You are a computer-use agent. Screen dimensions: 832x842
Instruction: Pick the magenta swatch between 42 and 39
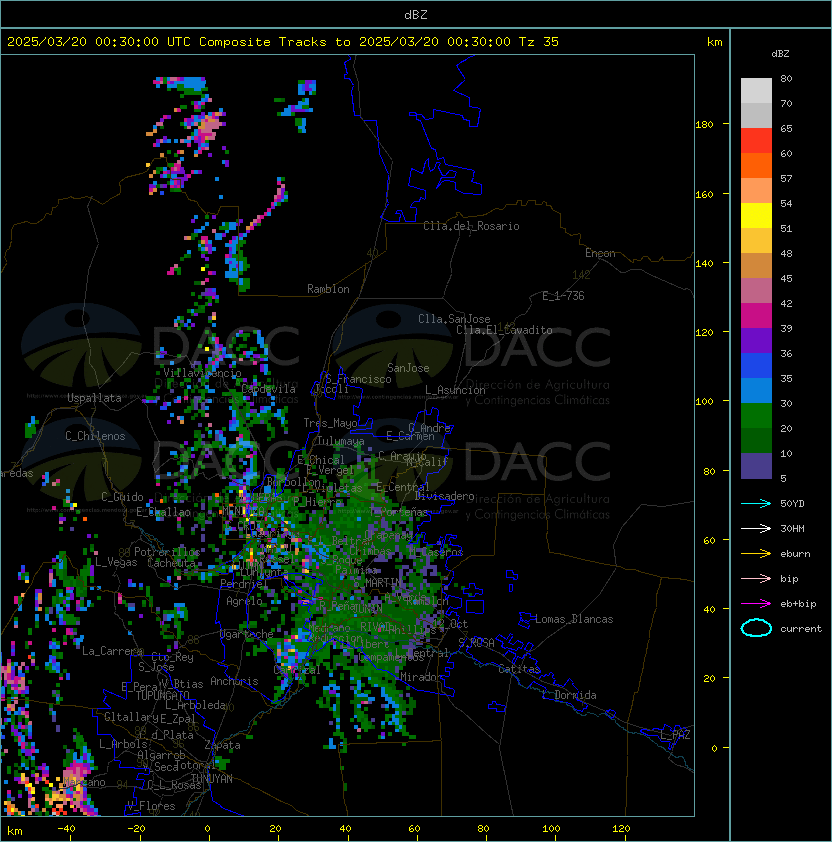(x=756, y=315)
